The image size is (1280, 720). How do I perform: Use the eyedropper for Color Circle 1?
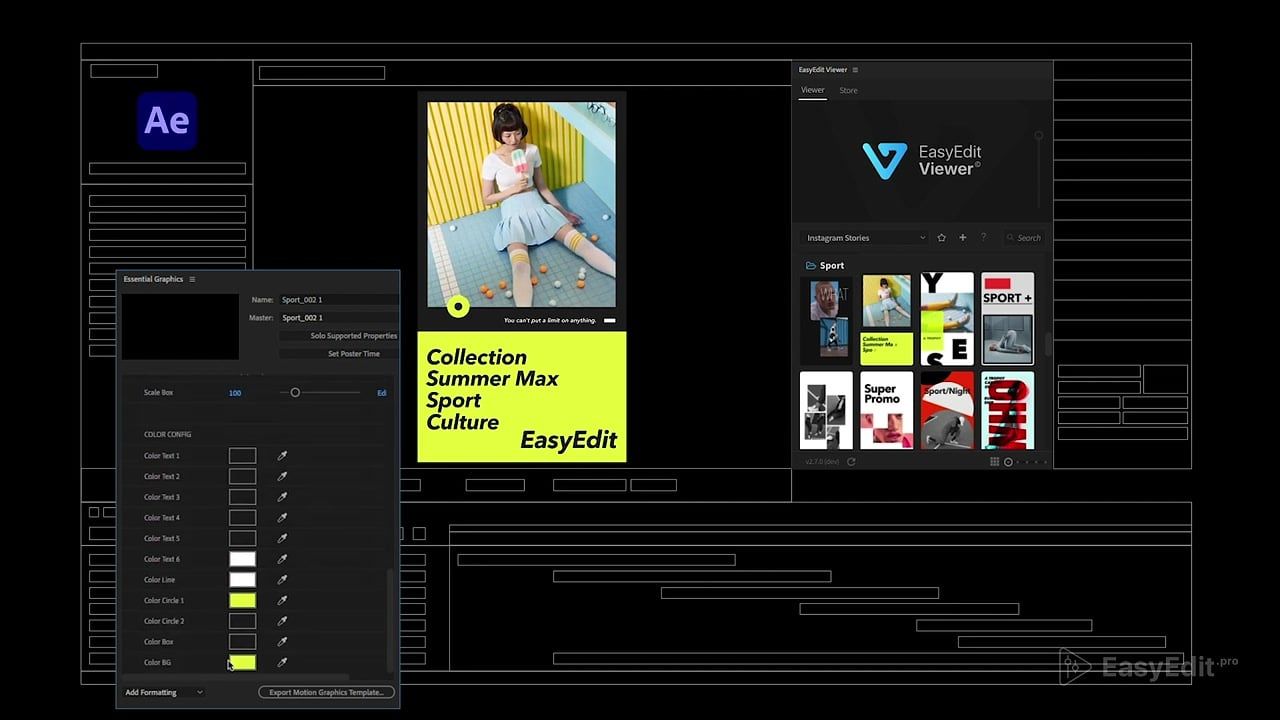[x=282, y=601]
